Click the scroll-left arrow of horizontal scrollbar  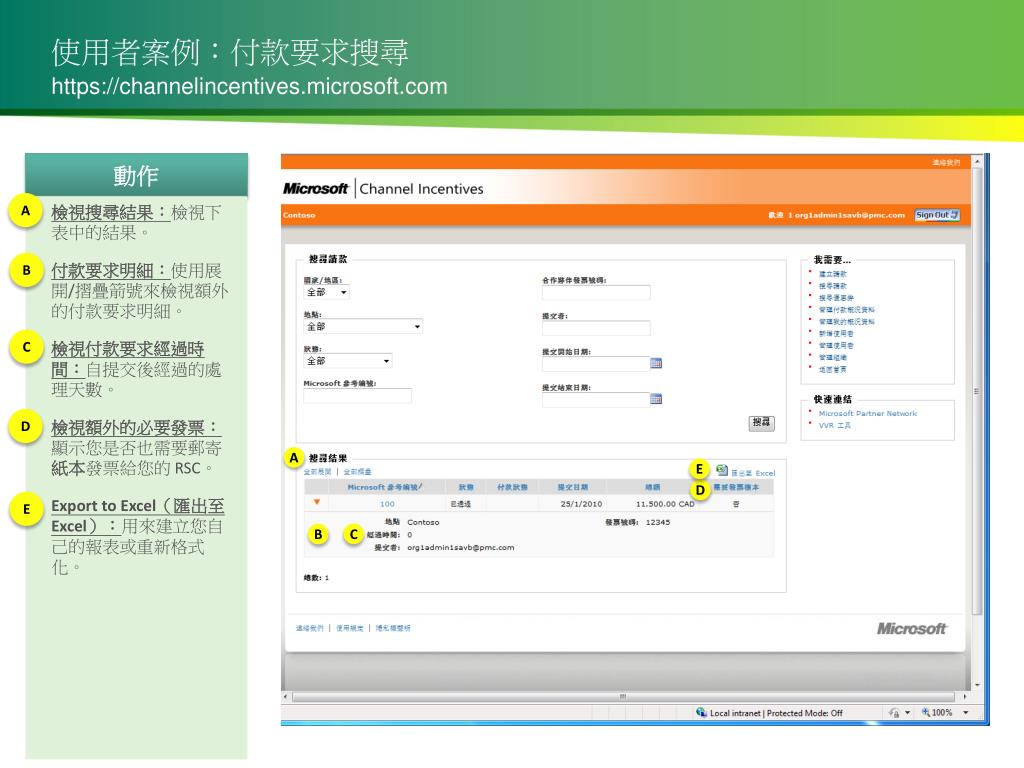[285, 697]
